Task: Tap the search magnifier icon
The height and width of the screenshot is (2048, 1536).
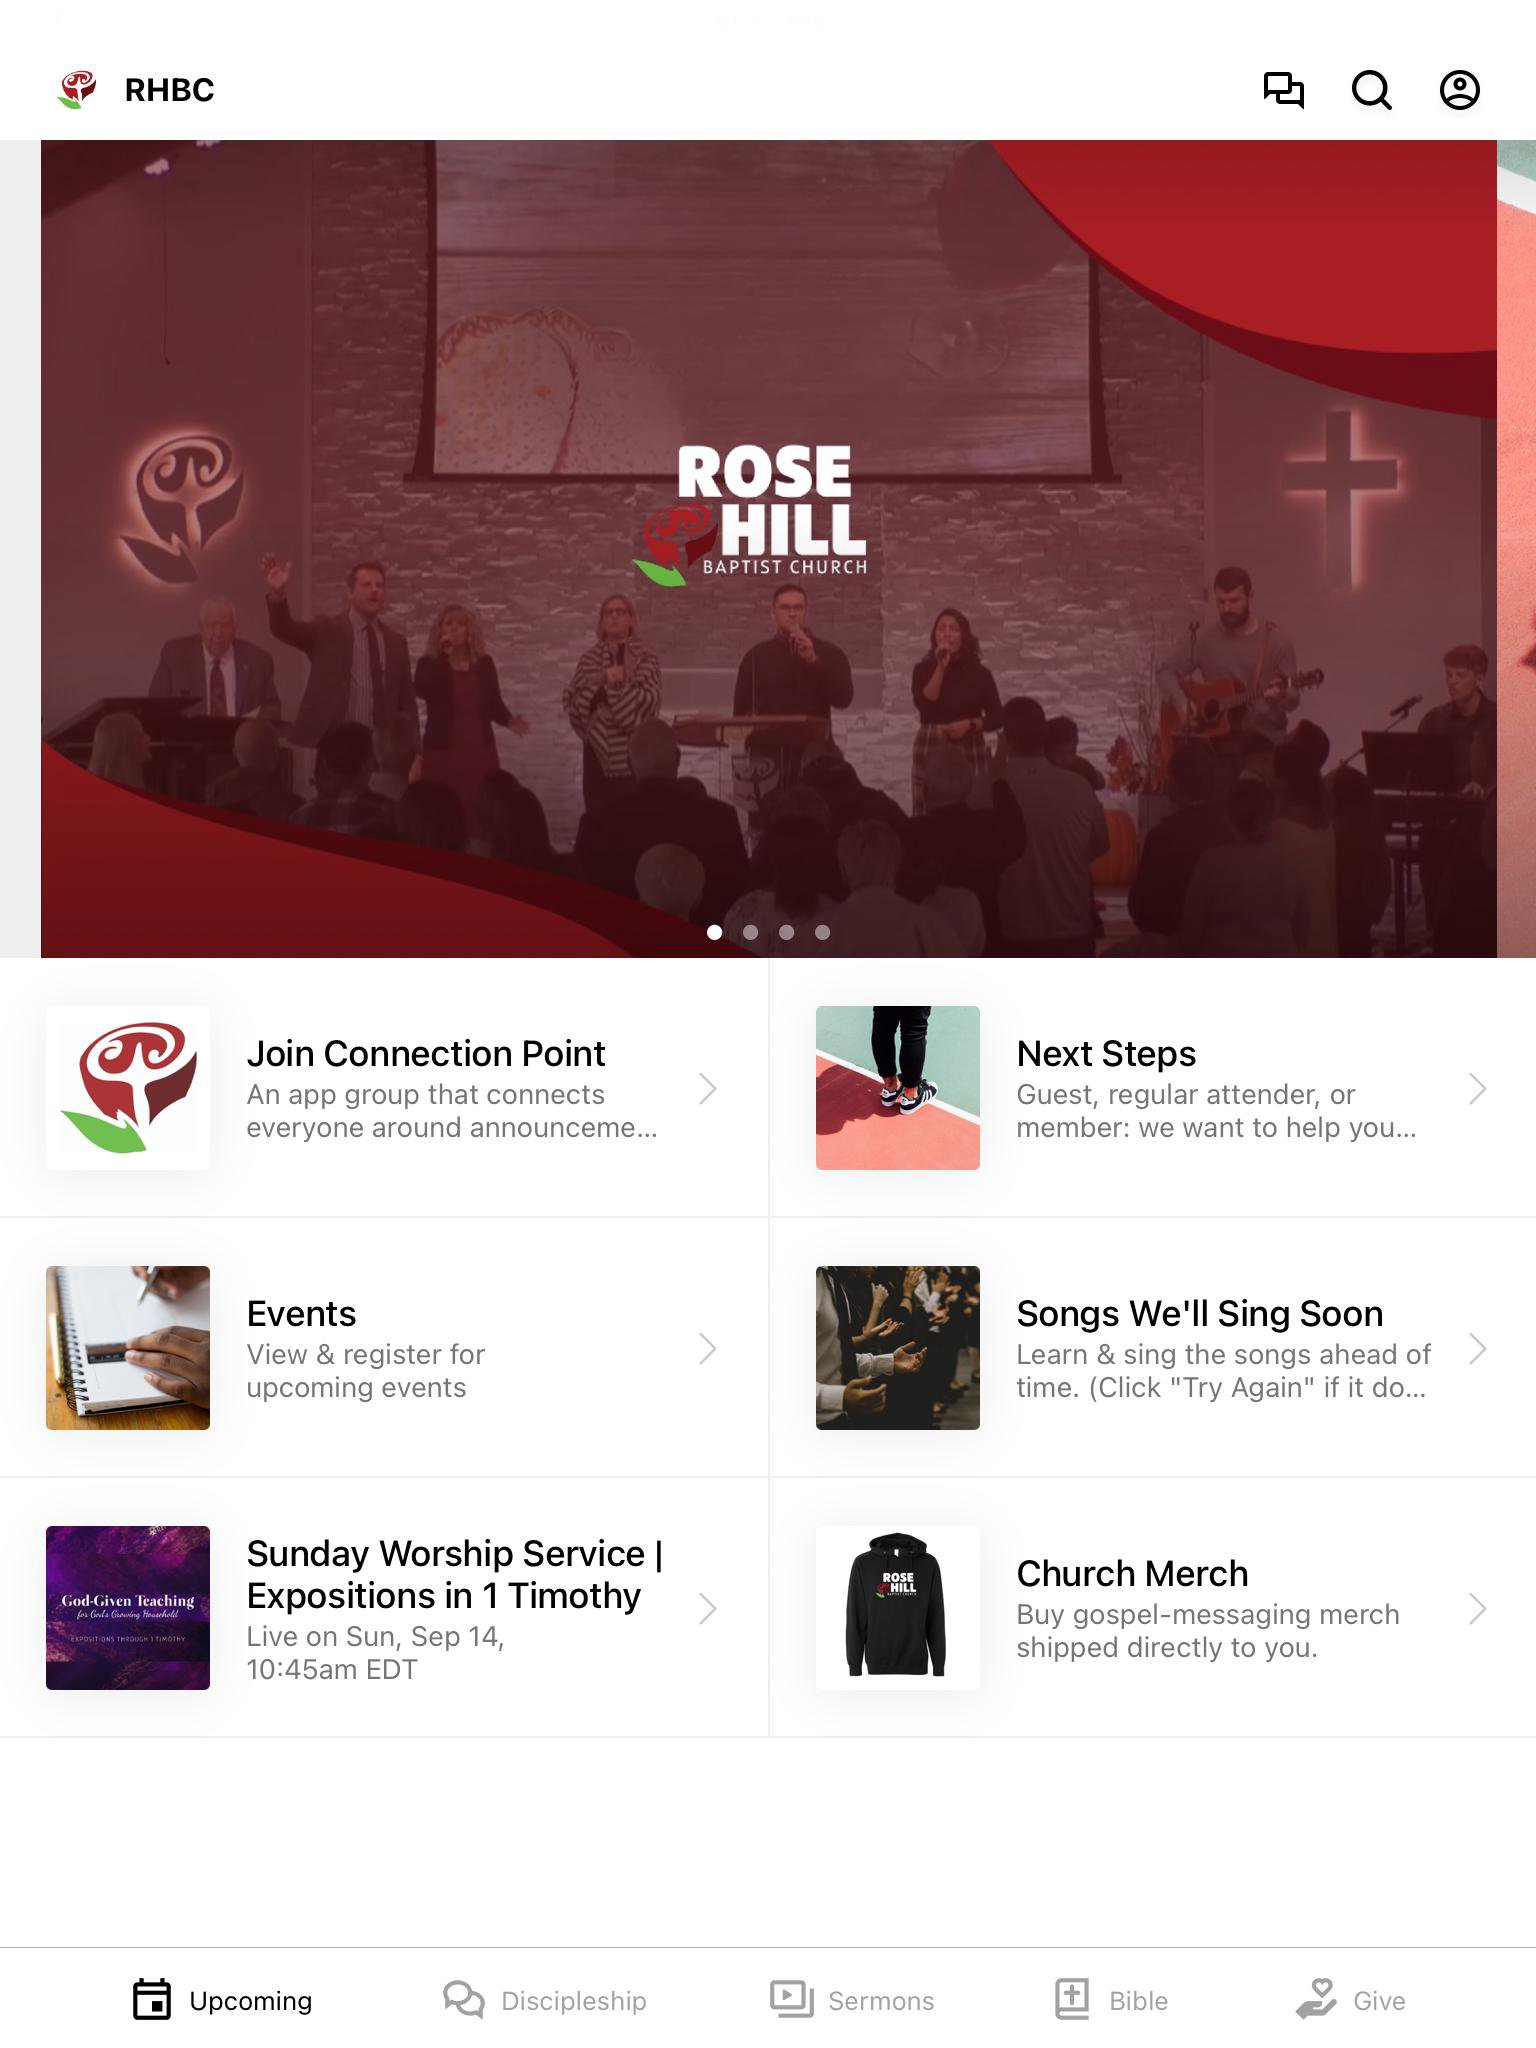Action: click(1372, 90)
